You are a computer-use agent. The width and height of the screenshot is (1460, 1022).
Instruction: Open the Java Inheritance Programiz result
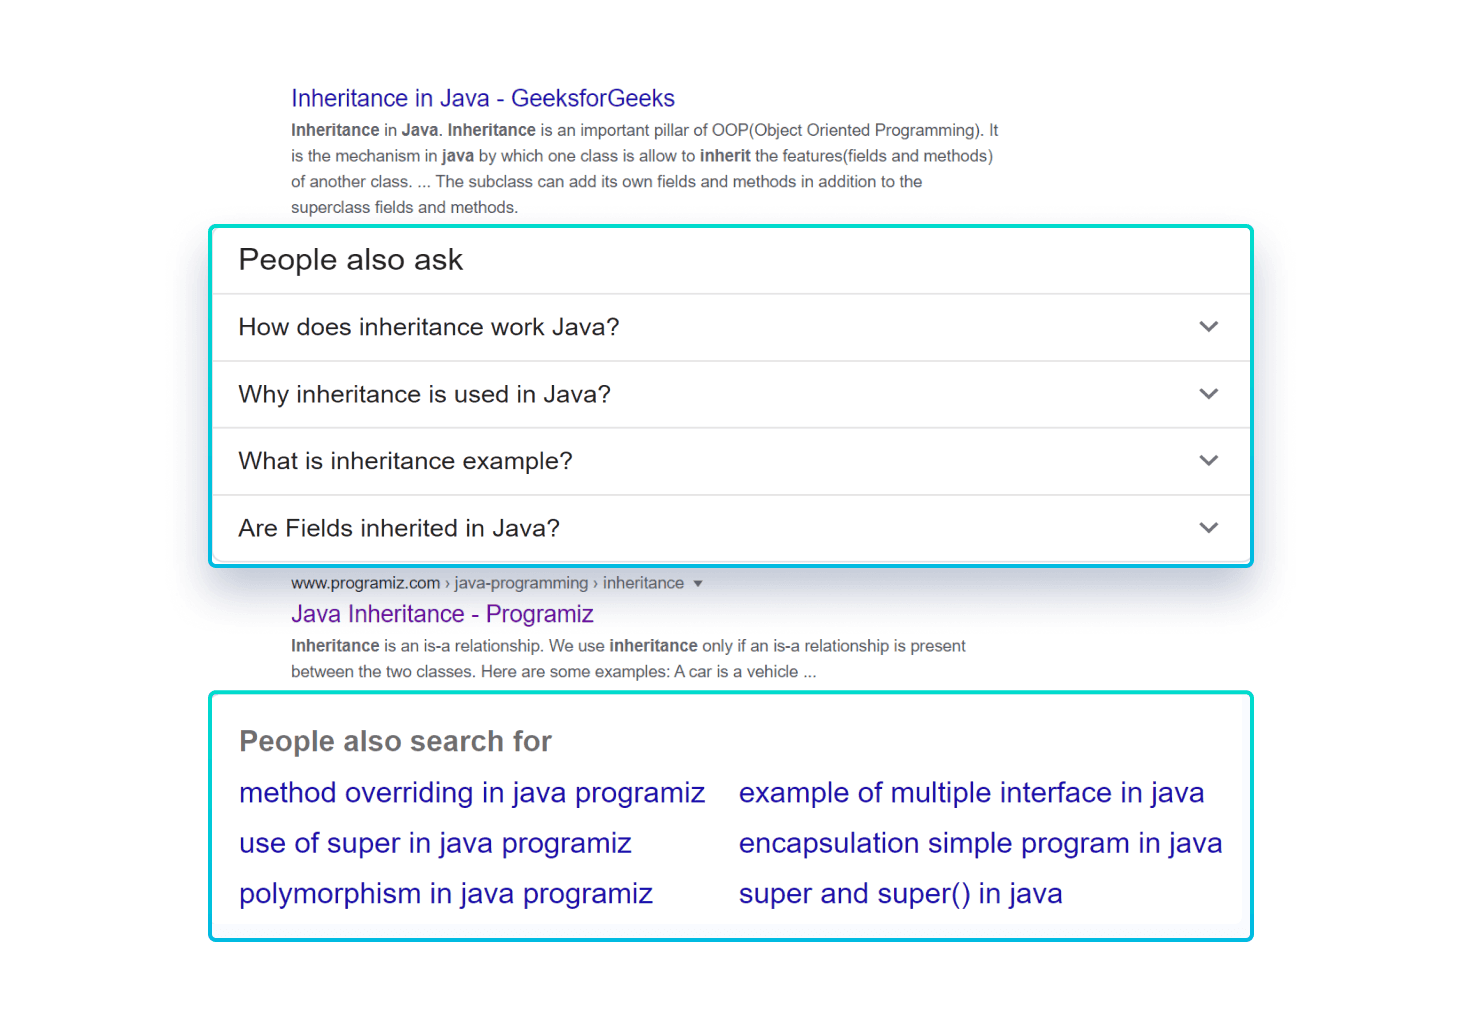click(442, 613)
